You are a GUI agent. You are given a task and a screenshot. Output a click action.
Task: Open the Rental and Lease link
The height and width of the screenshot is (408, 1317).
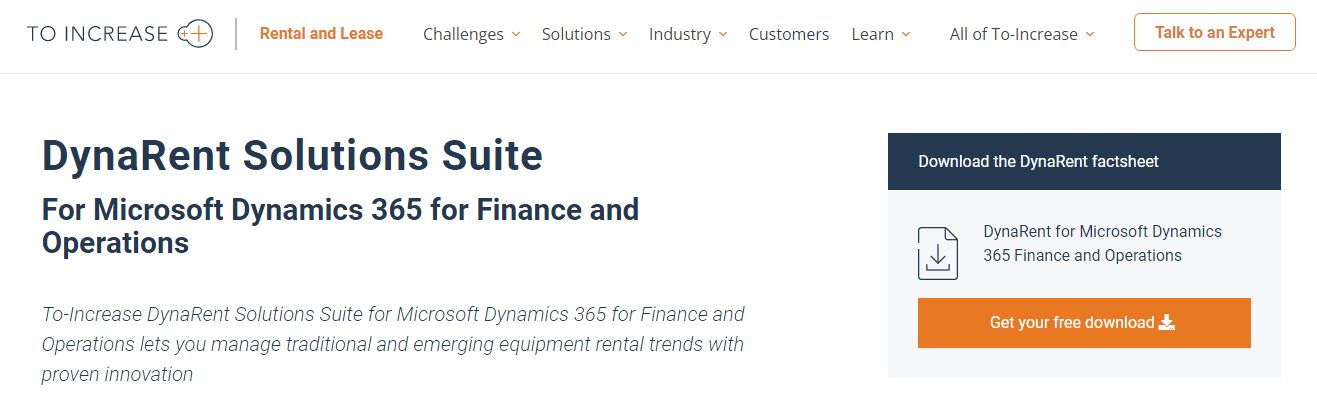(321, 34)
